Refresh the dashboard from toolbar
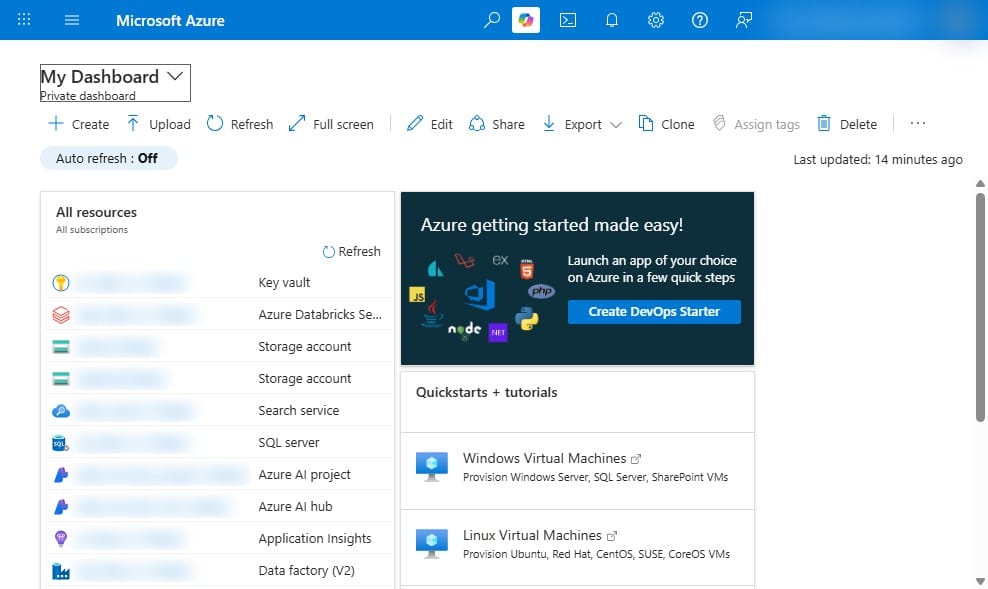 tap(240, 124)
